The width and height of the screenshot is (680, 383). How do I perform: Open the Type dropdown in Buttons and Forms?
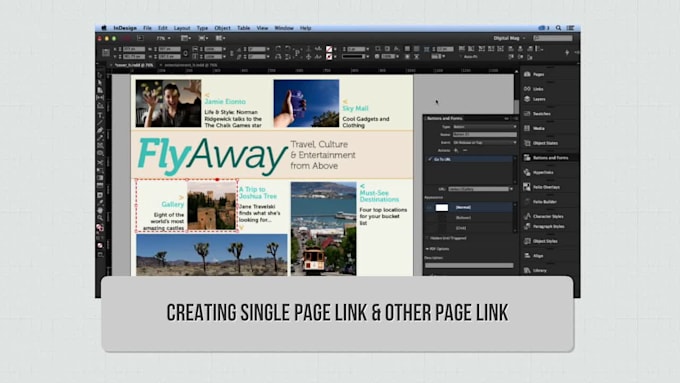485,127
